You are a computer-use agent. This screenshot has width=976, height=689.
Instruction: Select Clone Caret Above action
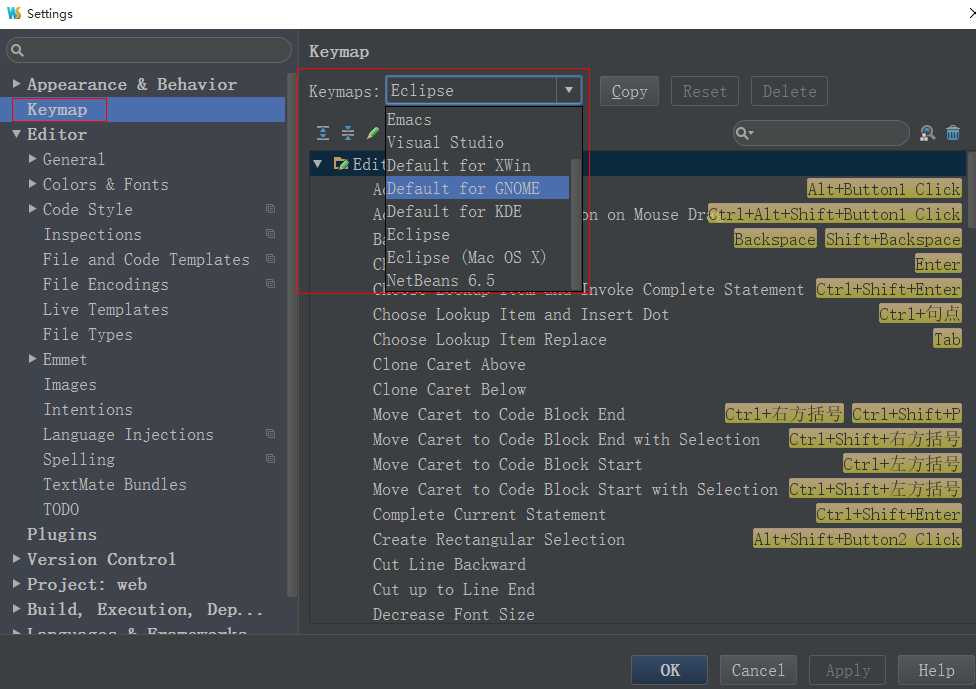pyautogui.click(x=449, y=364)
